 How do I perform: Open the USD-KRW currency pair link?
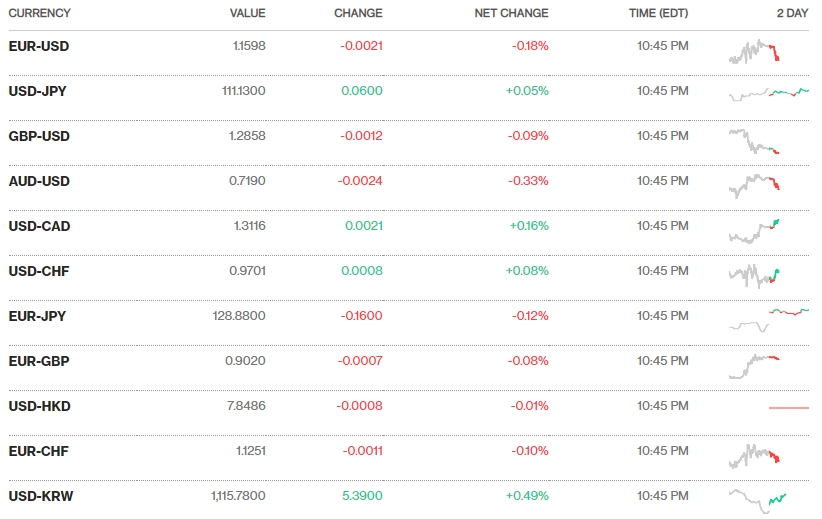pyautogui.click(x=41, y=496)
